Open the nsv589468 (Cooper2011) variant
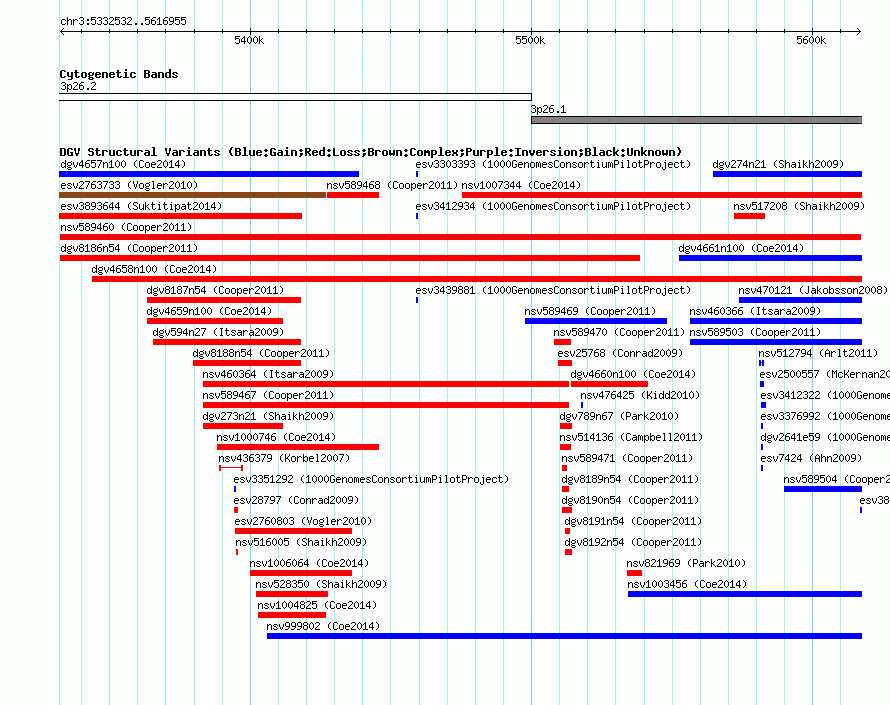Screen dimensions: 890x705 (353, 195)
